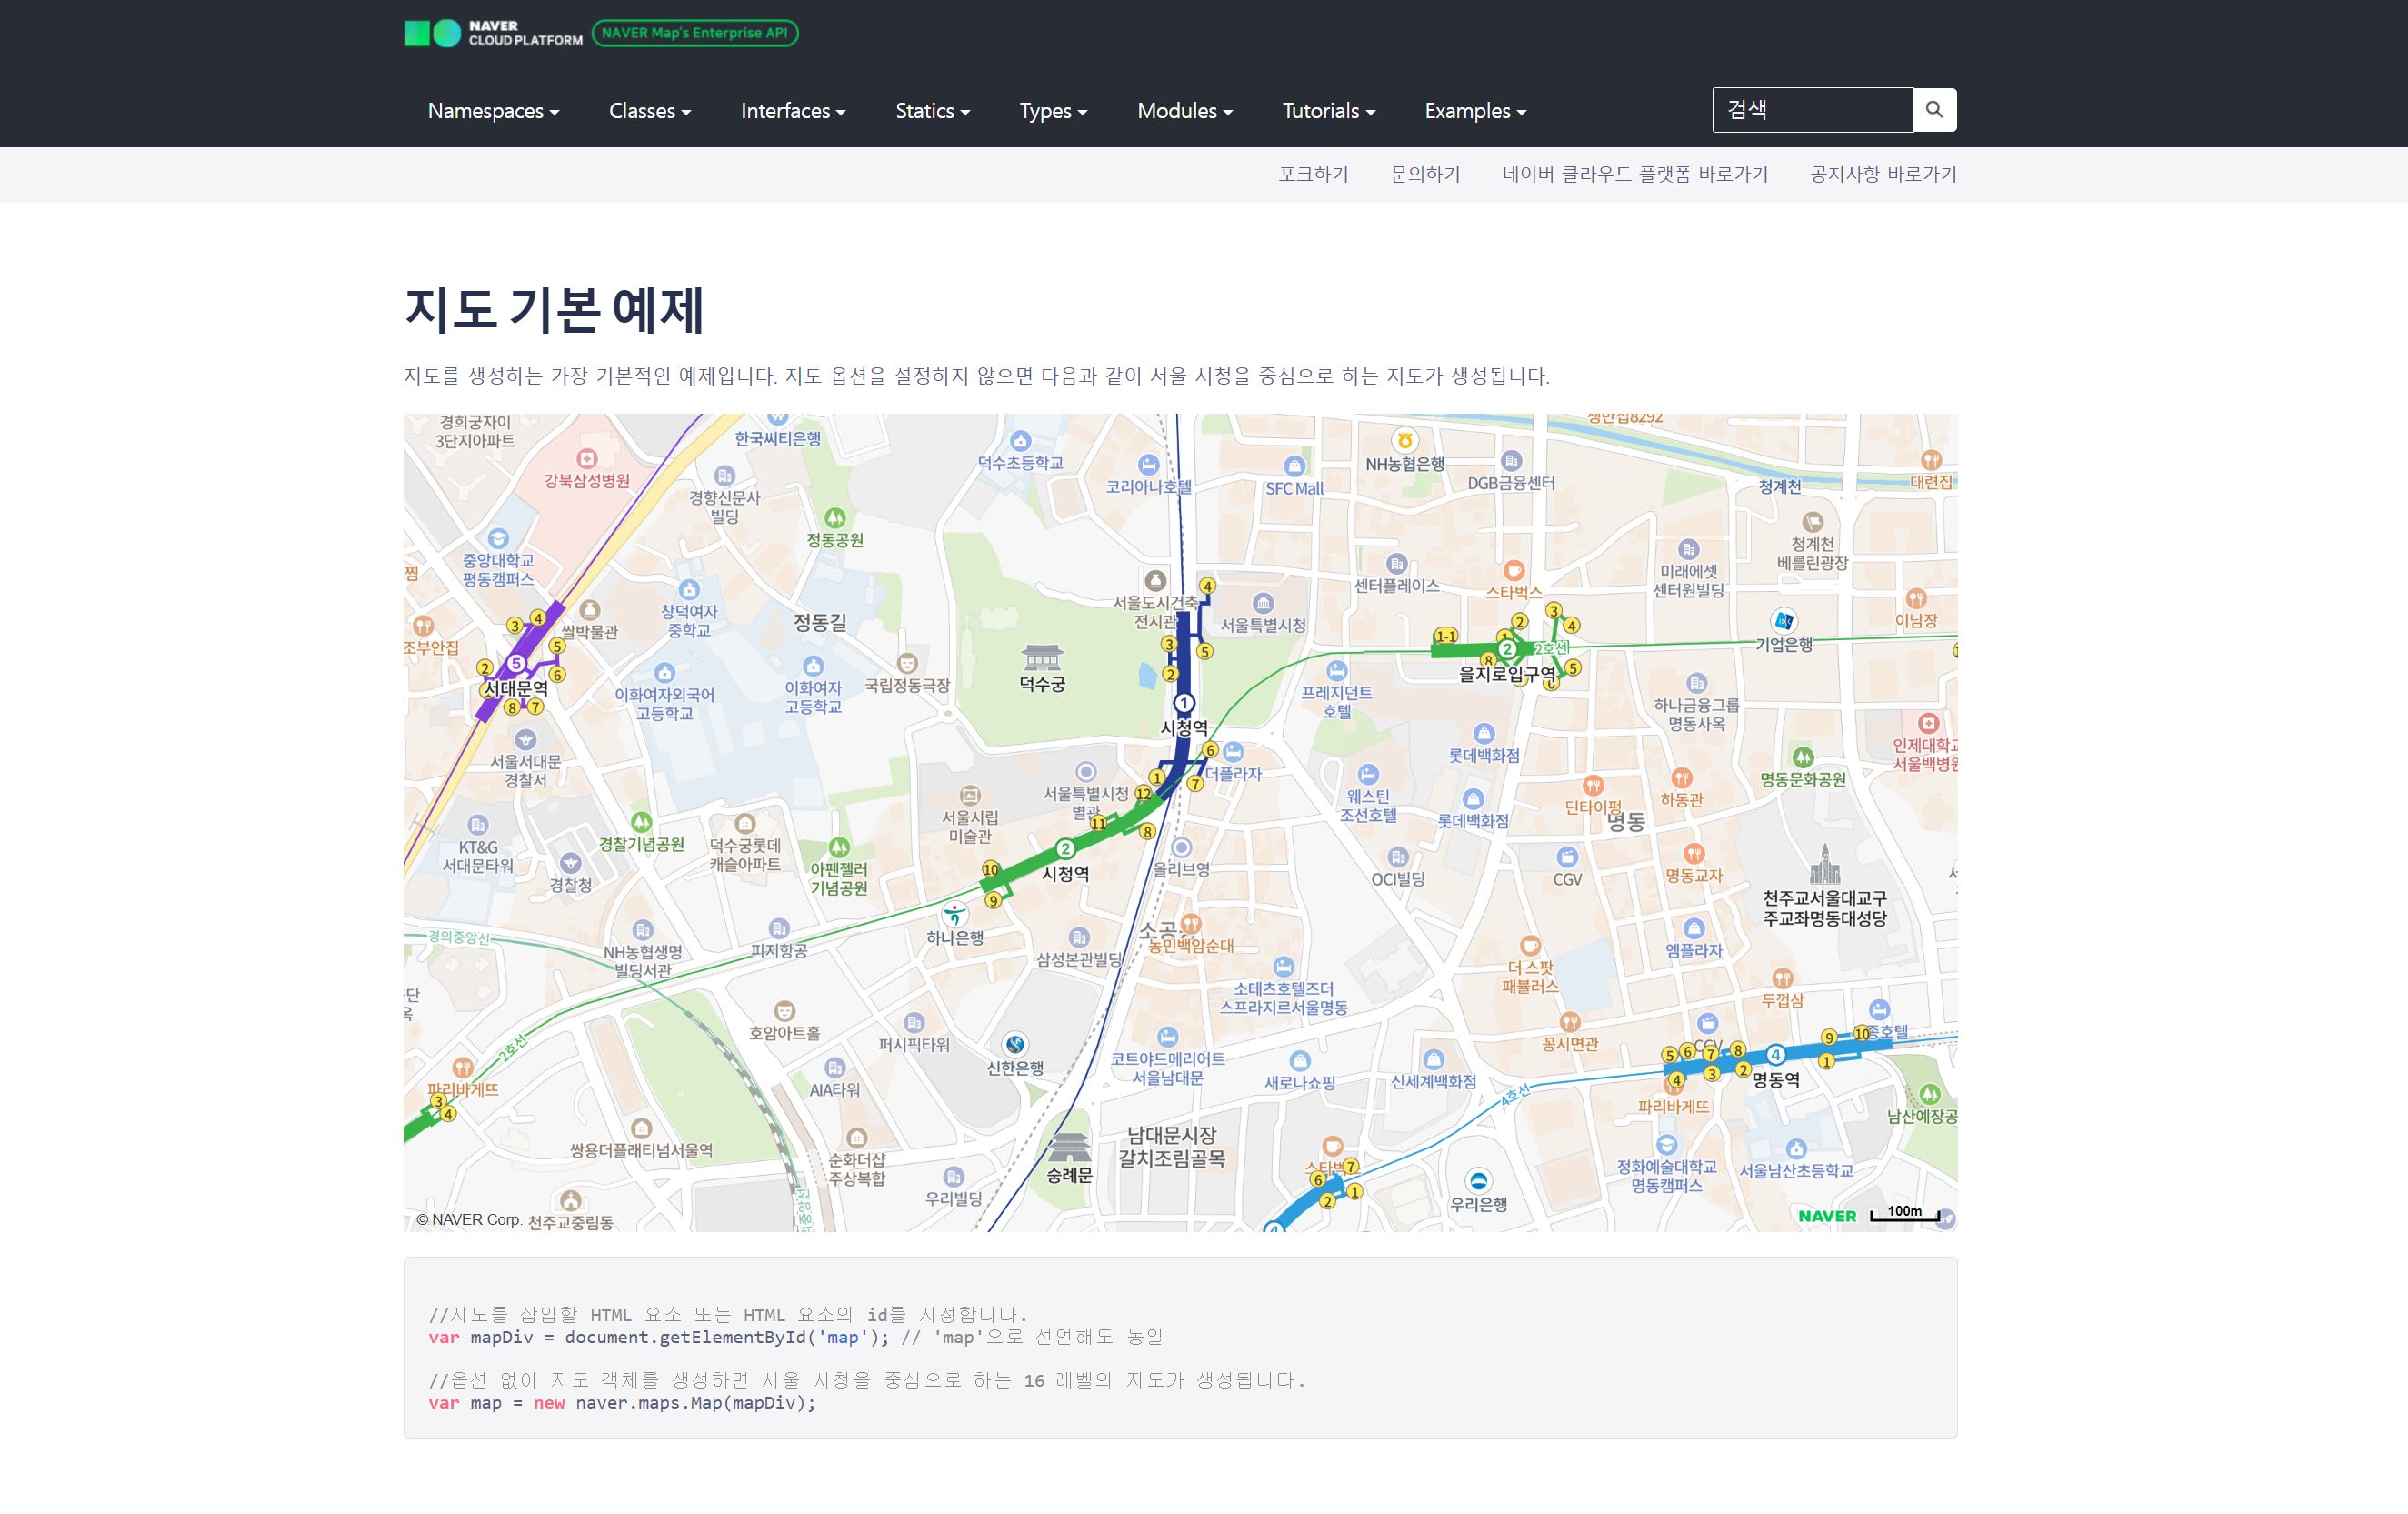
Task: Click the 정동공원 park tree icon
Action: [835, 518]
